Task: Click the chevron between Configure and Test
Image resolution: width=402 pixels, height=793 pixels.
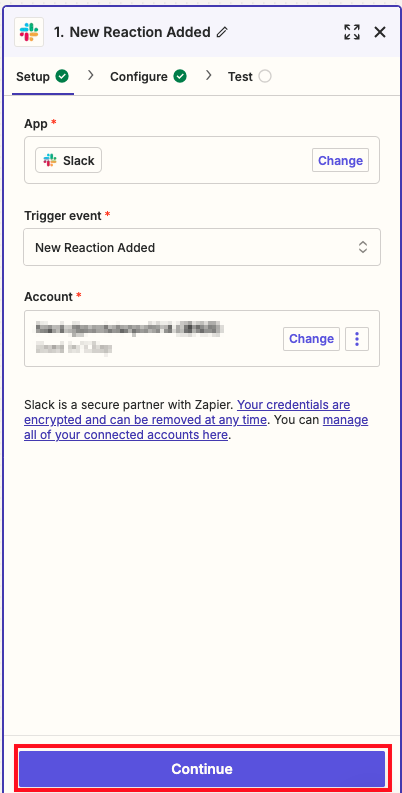Action: pos(208,75)
